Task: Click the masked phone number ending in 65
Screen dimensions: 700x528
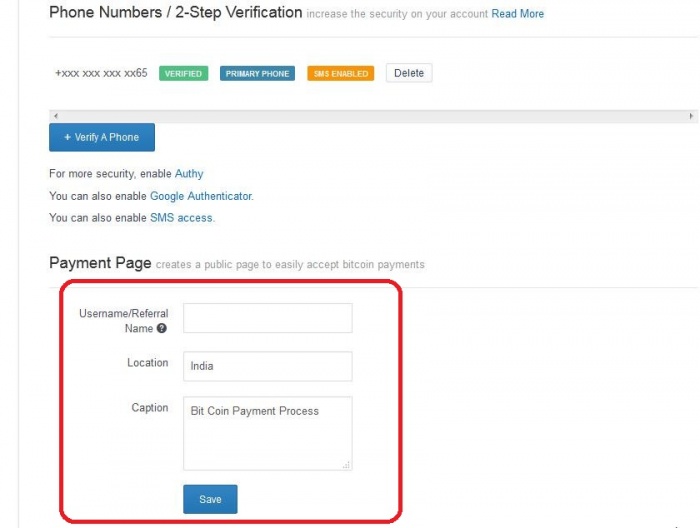Action: [x=101, y=74]
